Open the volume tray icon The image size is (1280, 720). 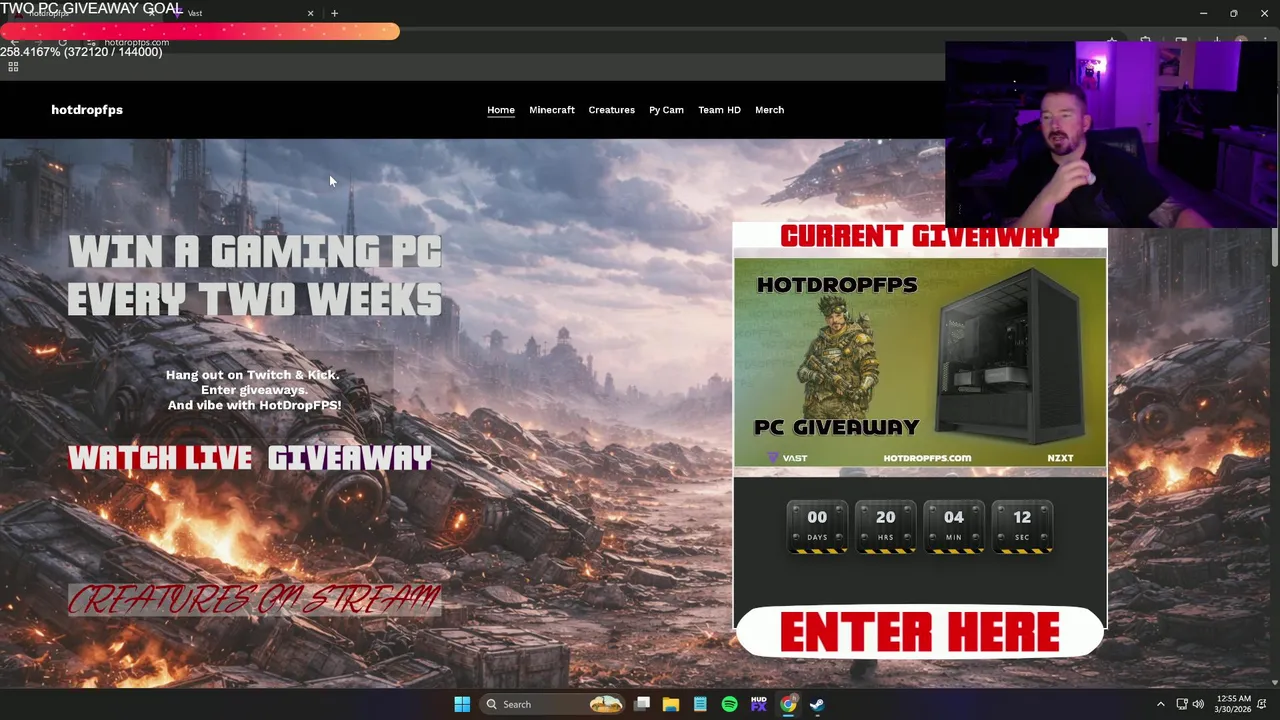click(x=1198, y=704)
